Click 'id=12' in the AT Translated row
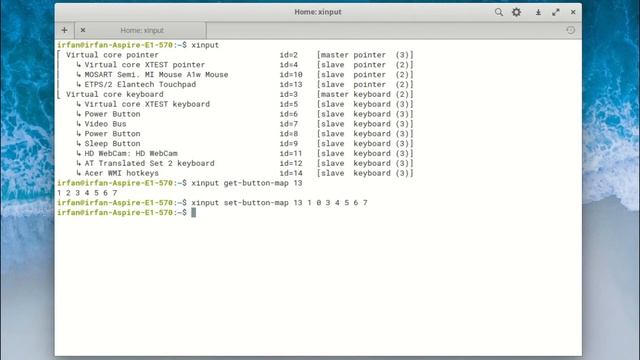The image size is (640, 360). point(291,163)
